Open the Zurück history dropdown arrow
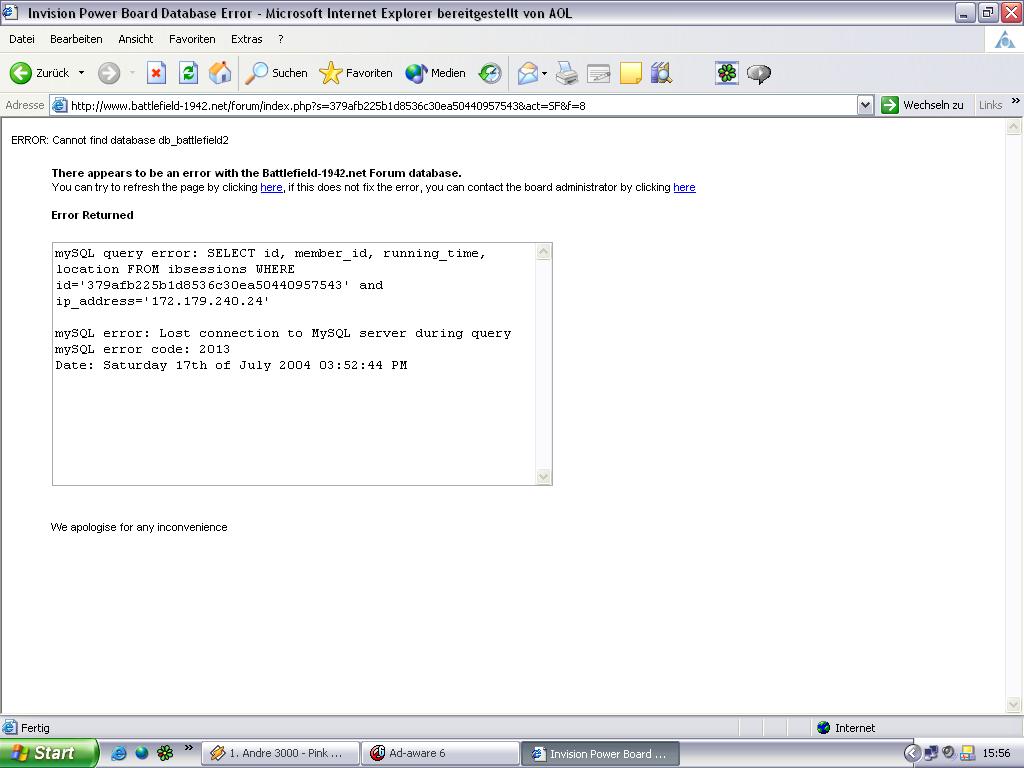 pos(82,73)
